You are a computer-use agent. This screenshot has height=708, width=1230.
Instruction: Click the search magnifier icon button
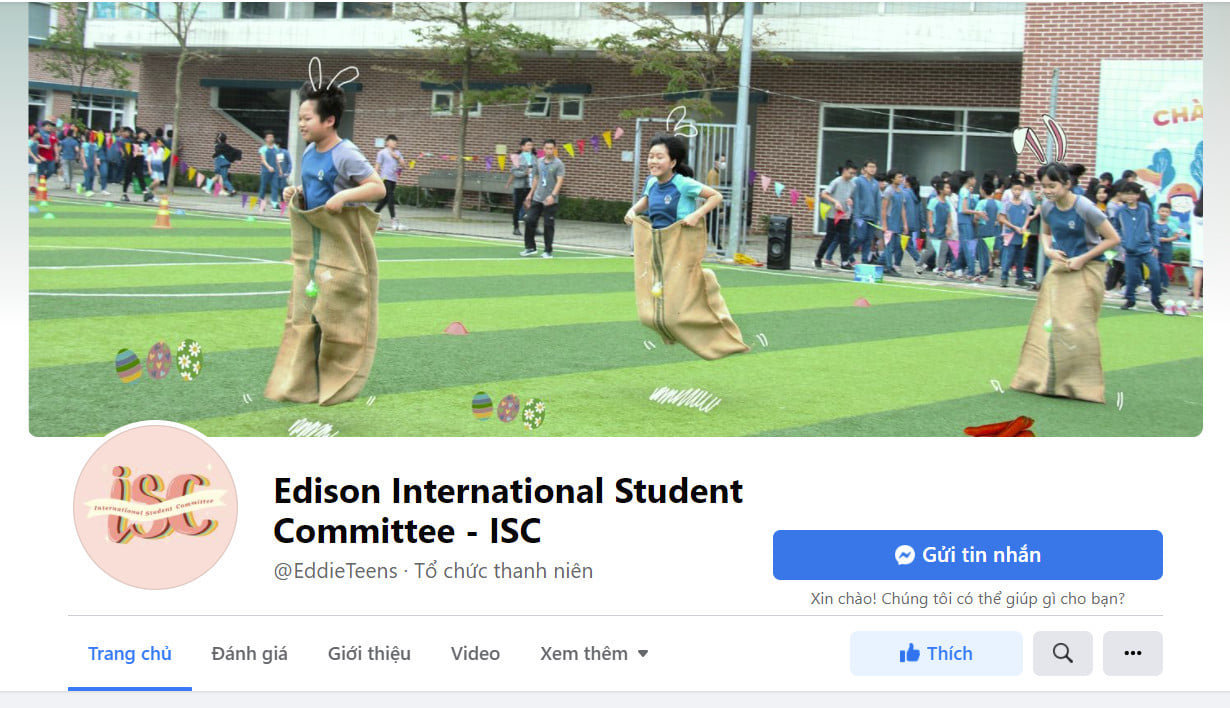pyautogui.click(x=1062, y=653)
